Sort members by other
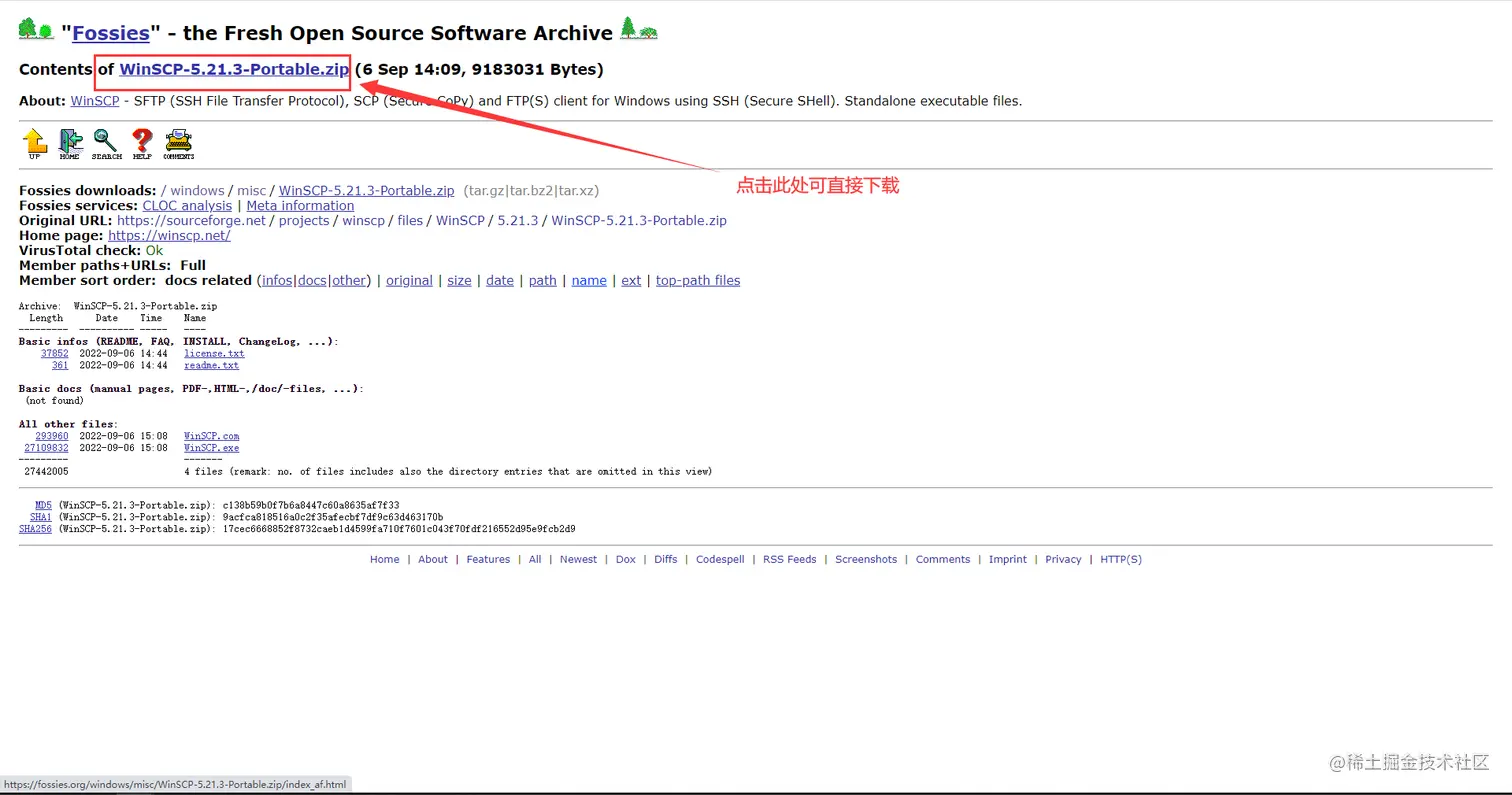 tap(349, 281)
